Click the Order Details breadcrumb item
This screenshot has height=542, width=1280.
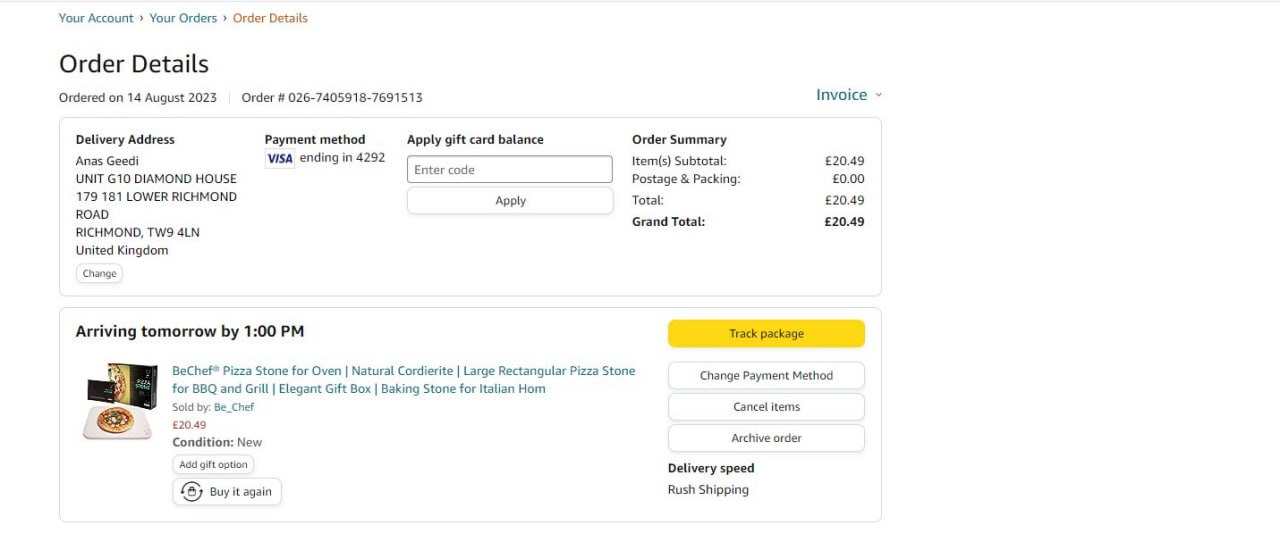[x=270, y=18]
